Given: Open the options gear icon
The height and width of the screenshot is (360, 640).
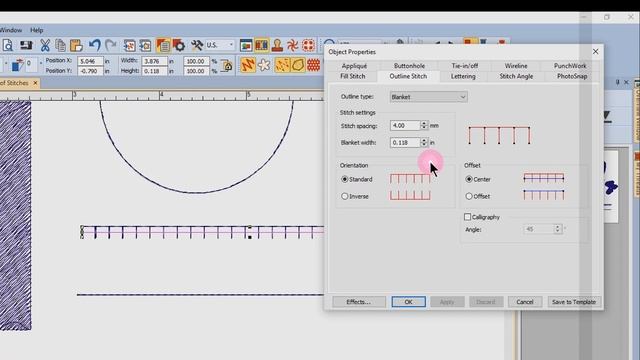Looking at the screenshot, I should click(179, 45).
